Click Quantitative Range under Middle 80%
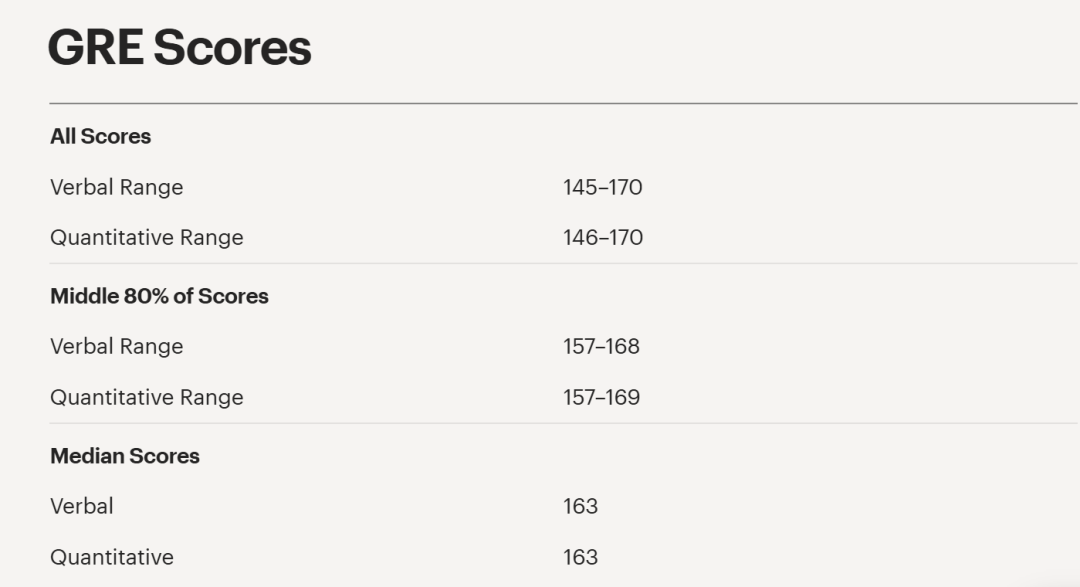Viewport: 1080px width, 587px height. pos(146,397)
